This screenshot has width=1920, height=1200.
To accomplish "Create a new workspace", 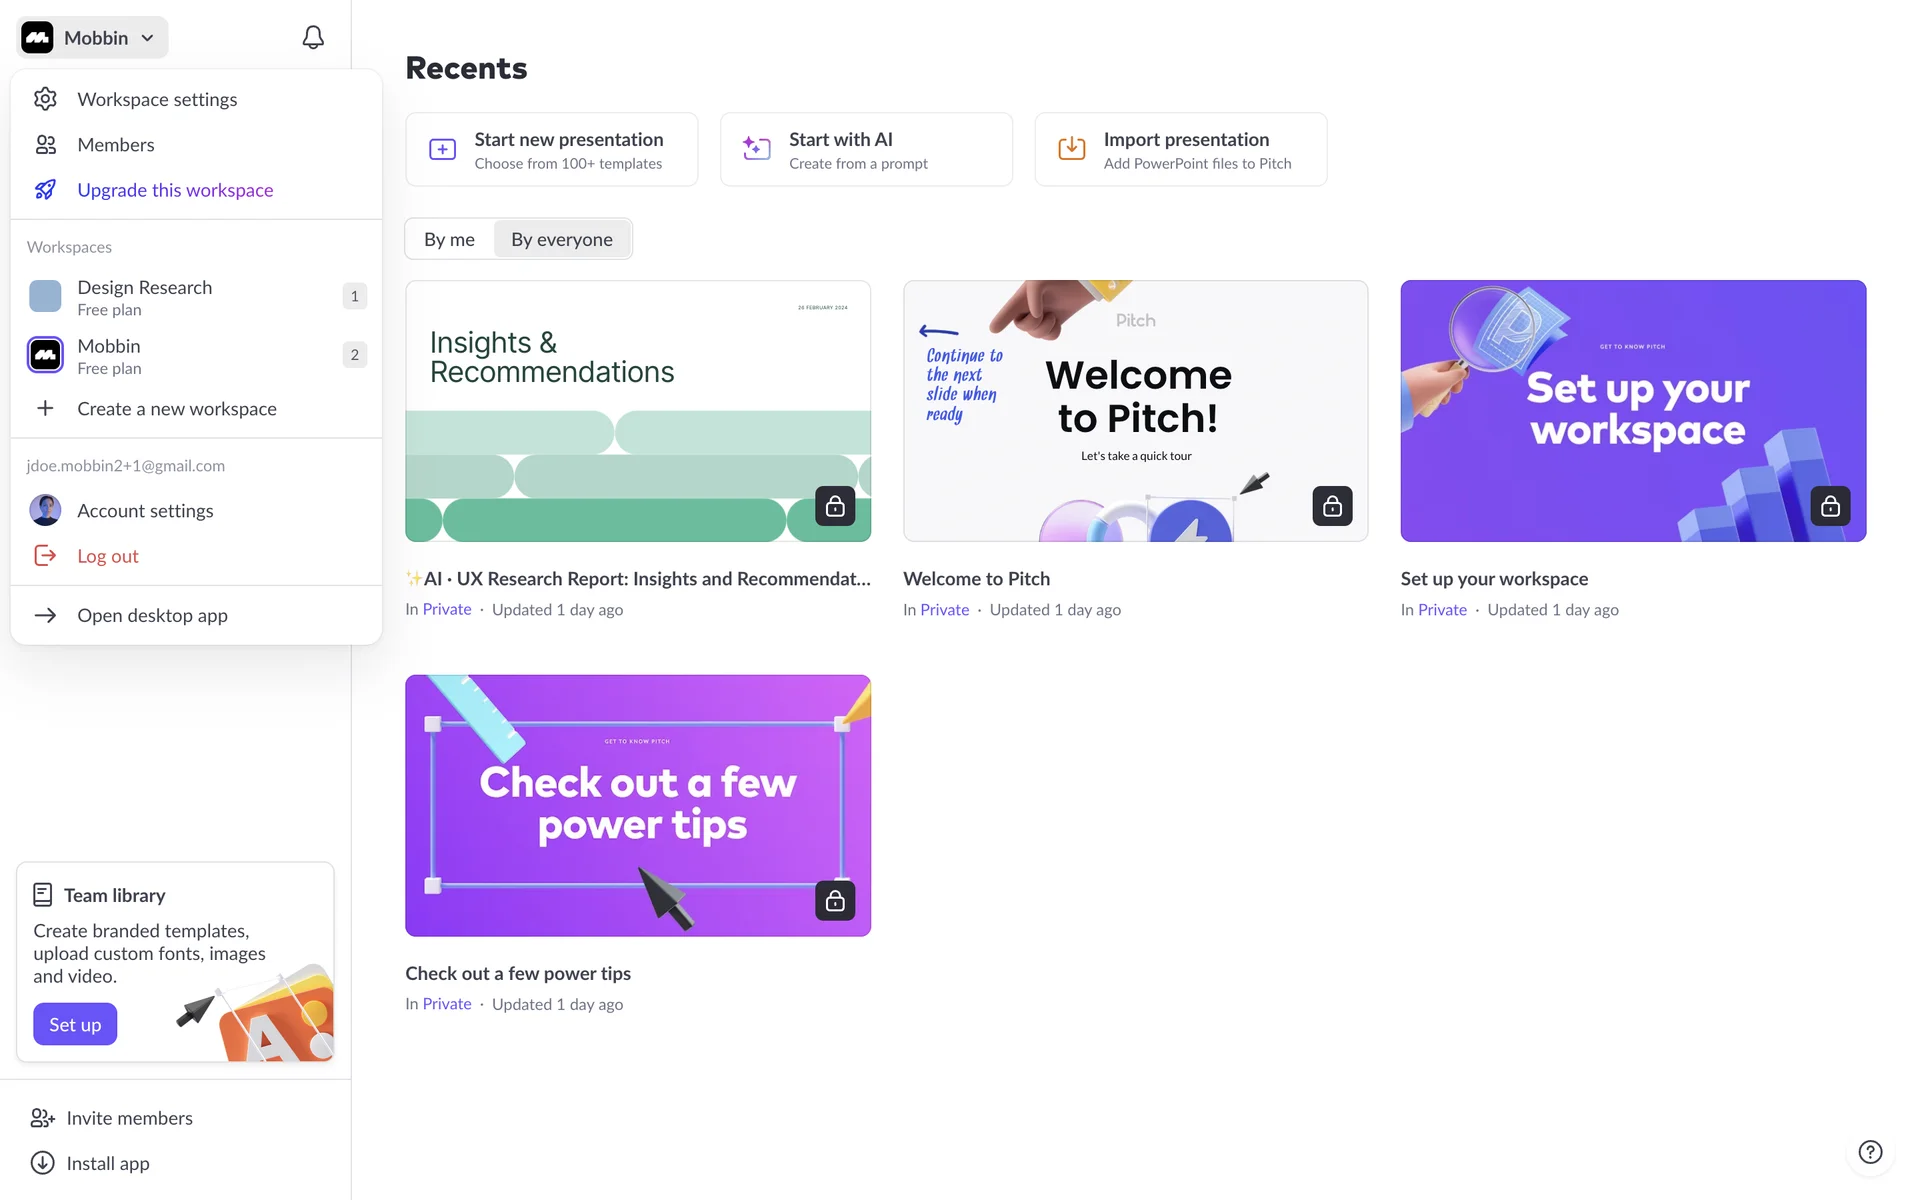I will point(176,409).
